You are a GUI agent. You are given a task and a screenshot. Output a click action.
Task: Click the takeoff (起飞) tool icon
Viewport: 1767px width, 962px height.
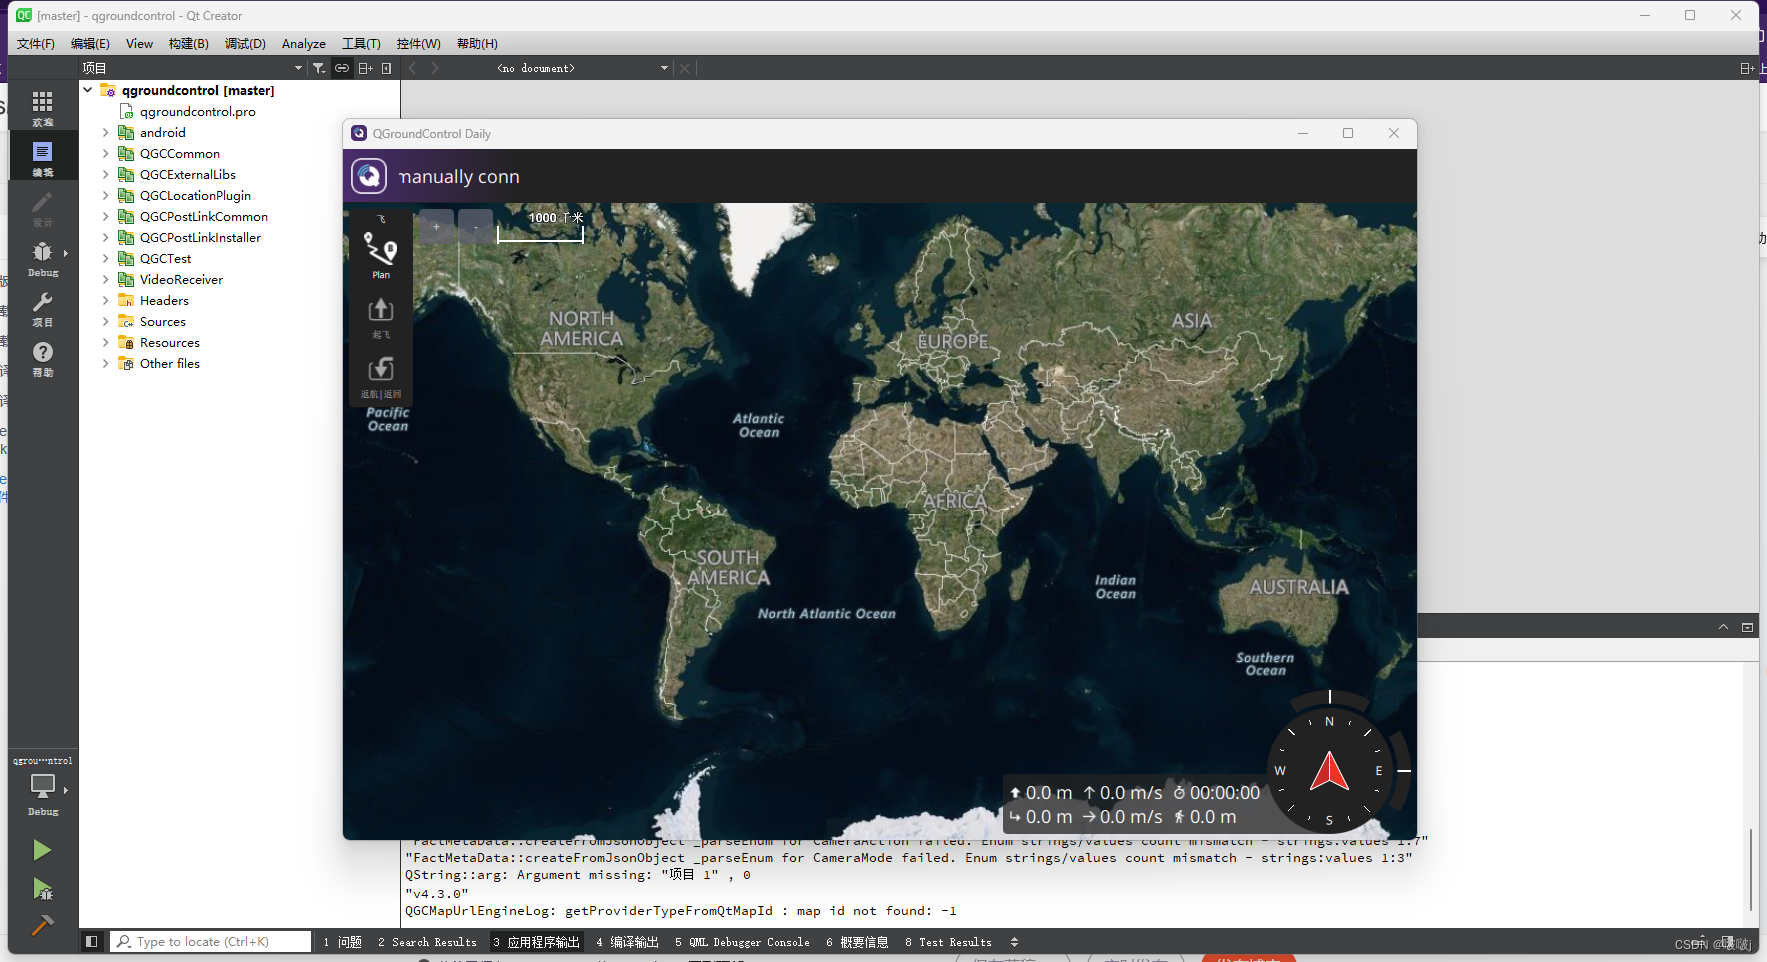381,318
